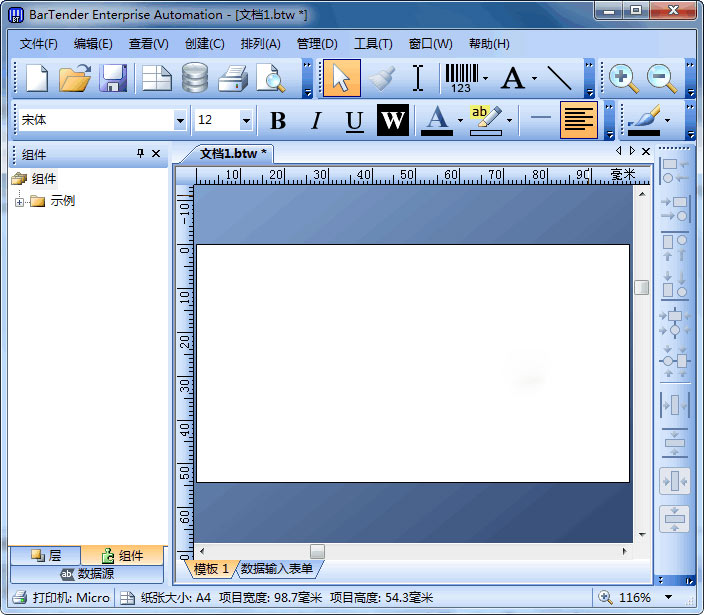Select the 示例 folder item
This screenshot has height=615, width=704.
coord(62,201)
